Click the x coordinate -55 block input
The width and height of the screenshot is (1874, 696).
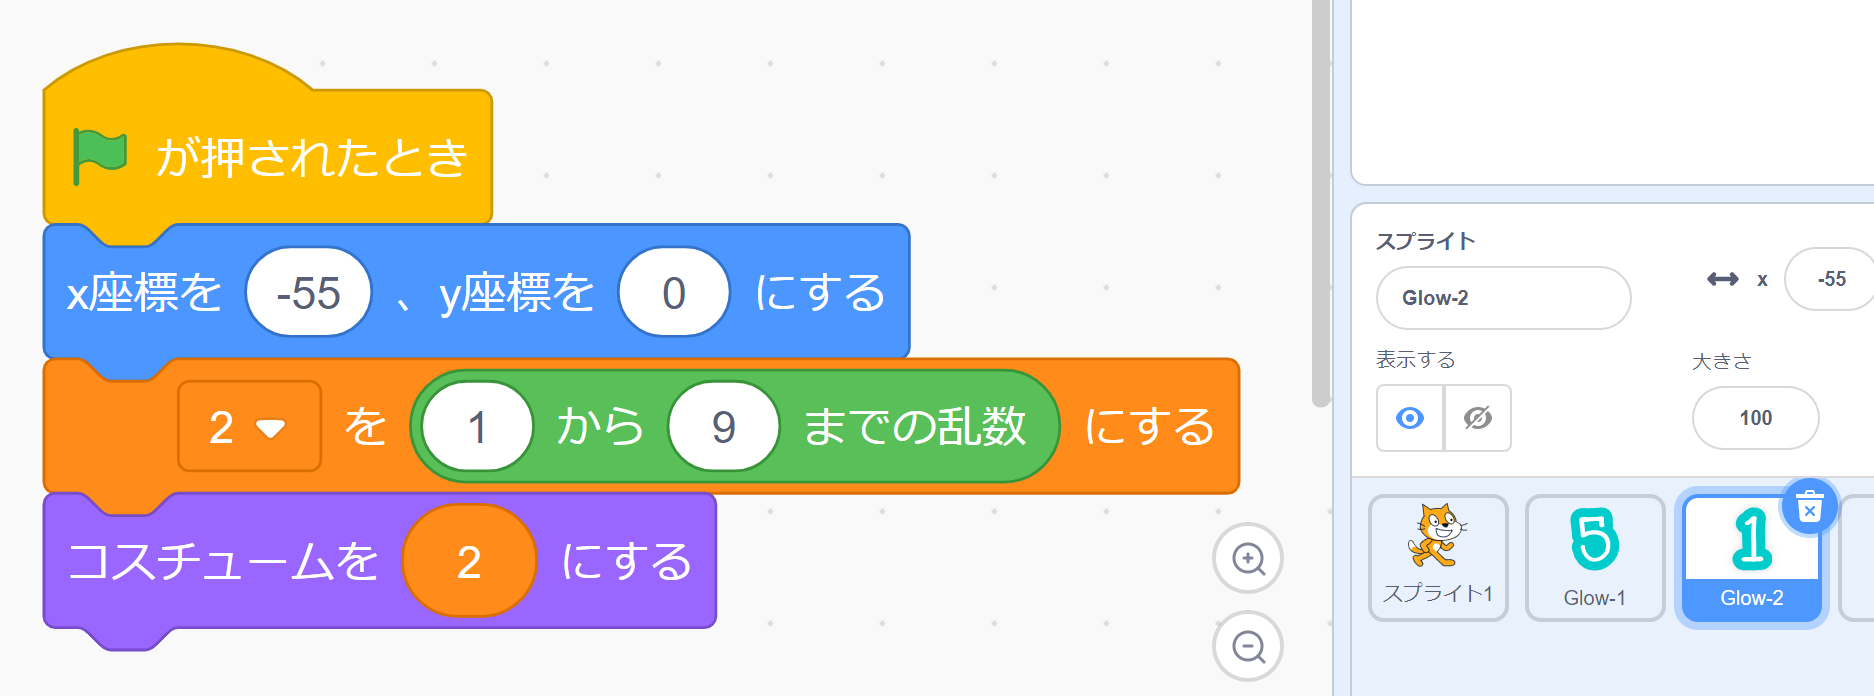pos(309,293)
